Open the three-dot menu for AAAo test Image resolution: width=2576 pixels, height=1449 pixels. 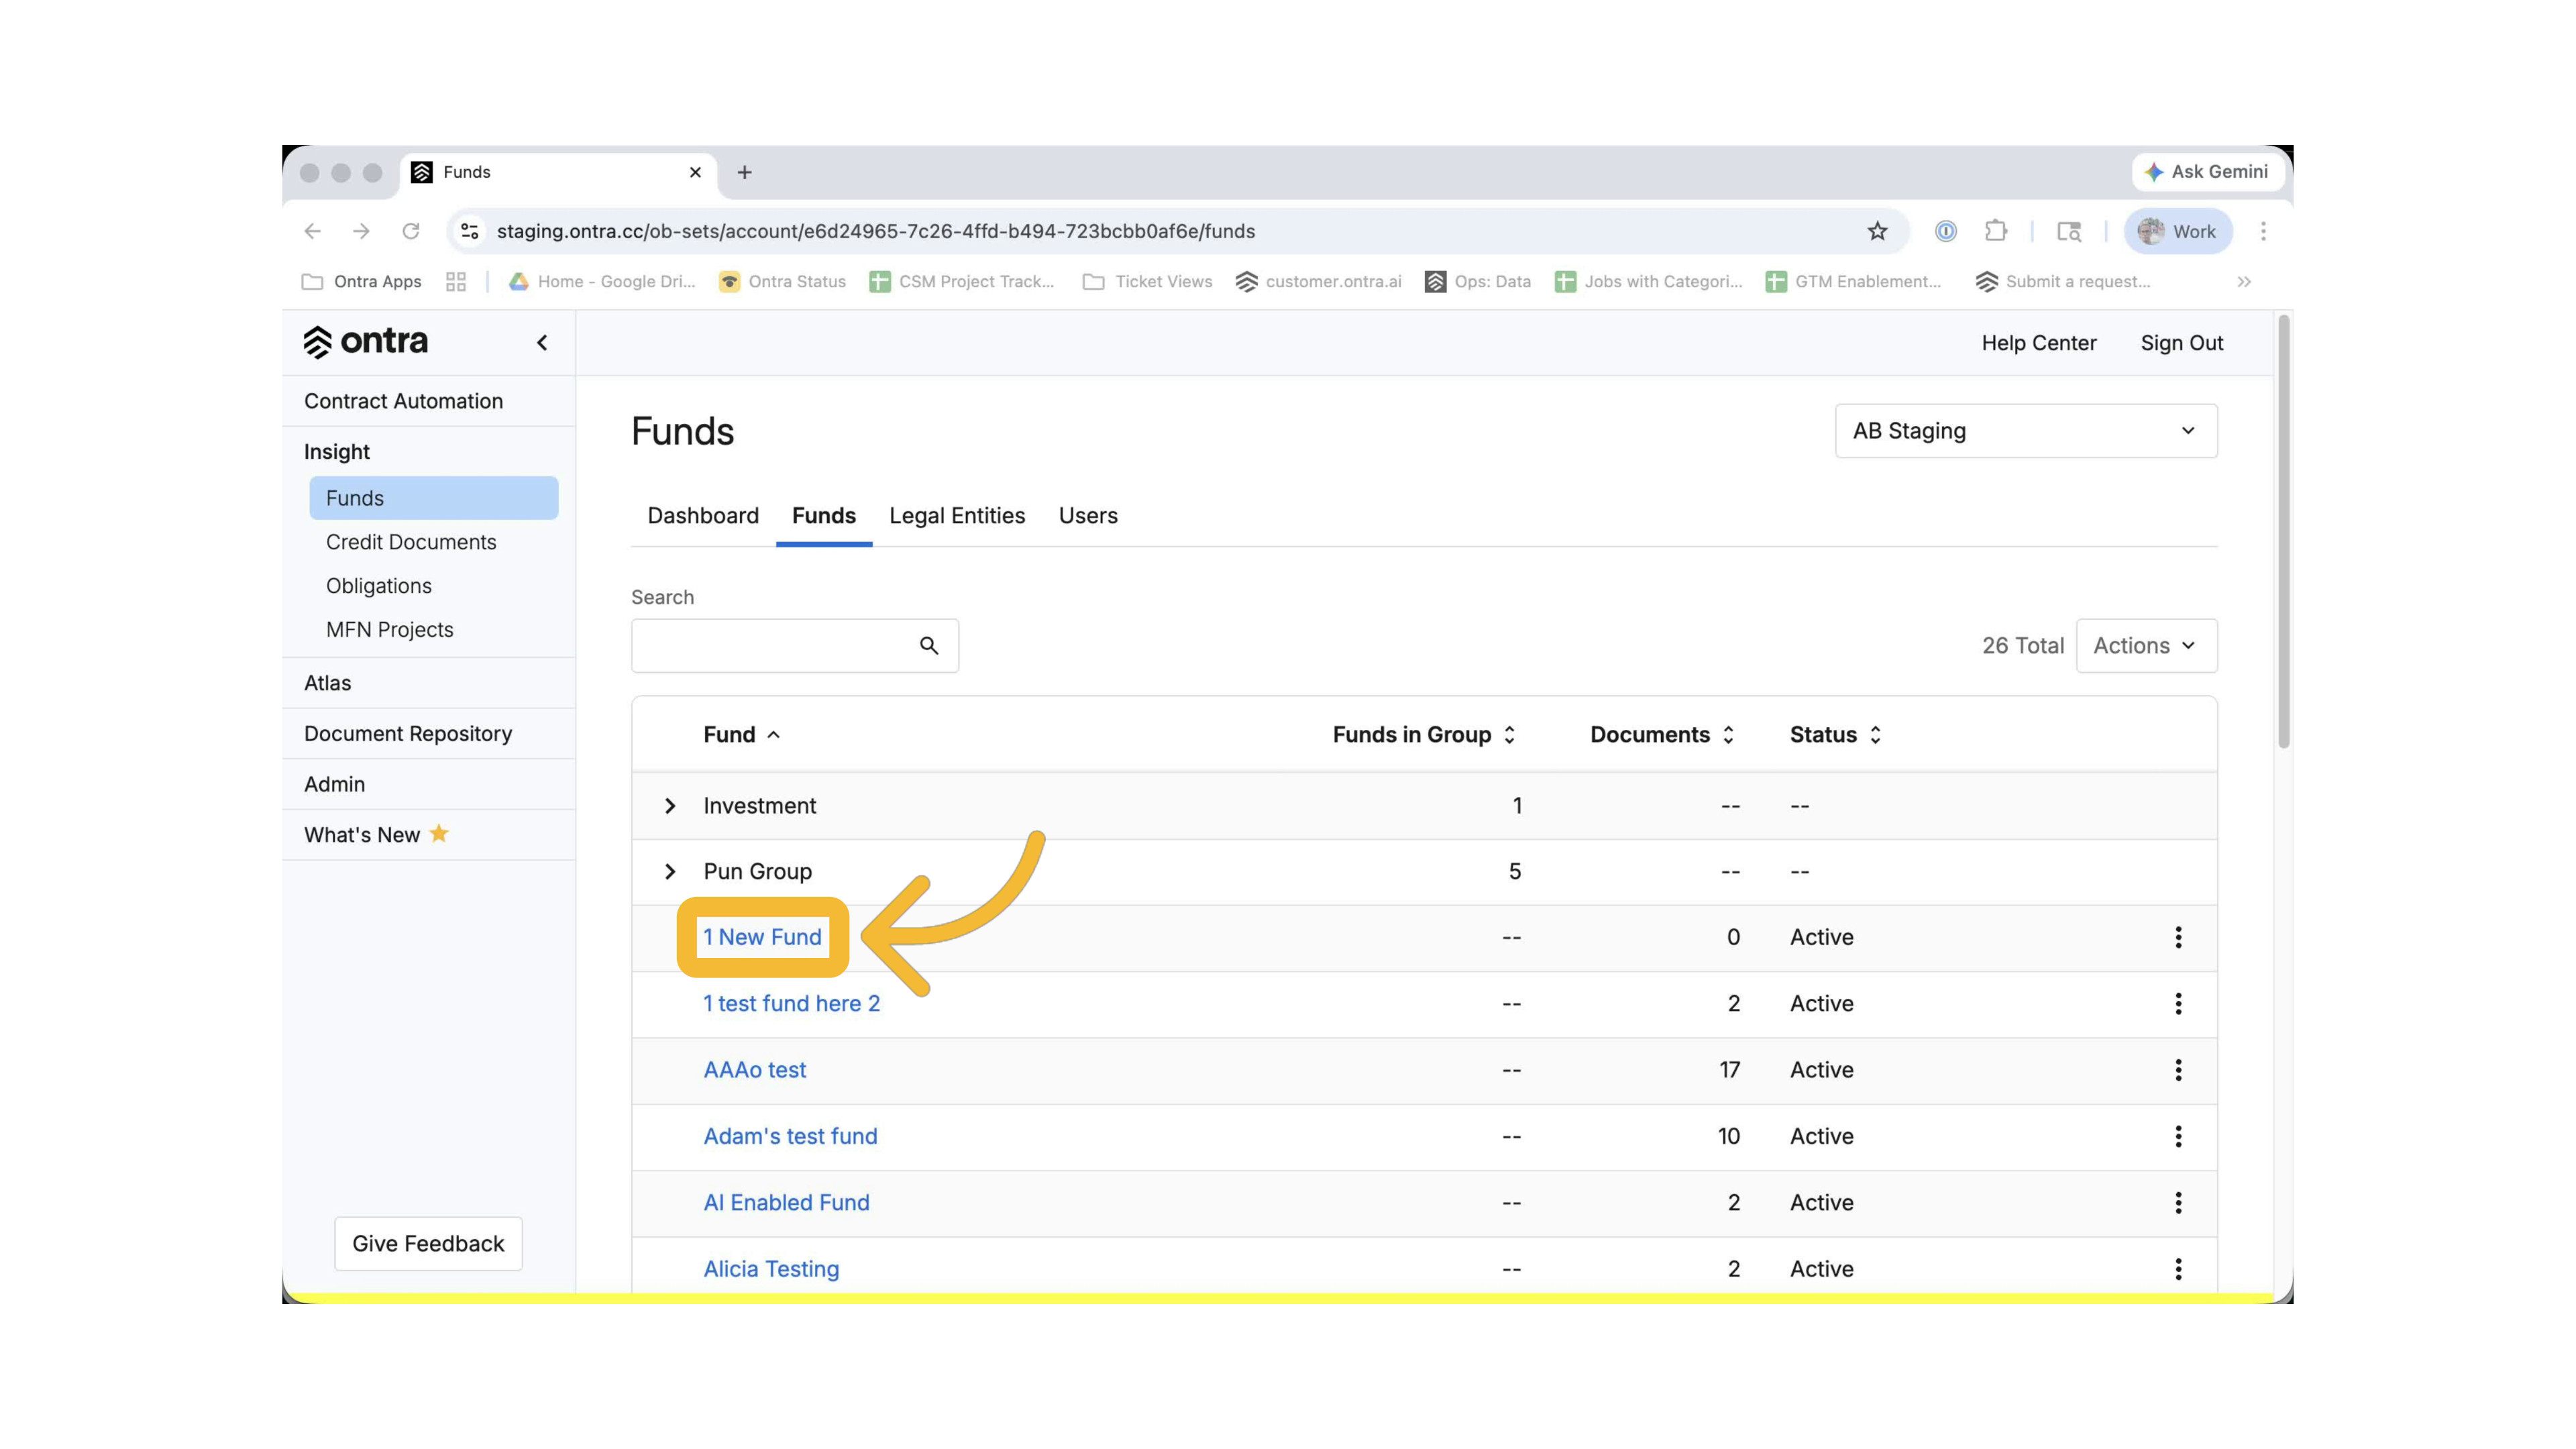(2178, 1070)
